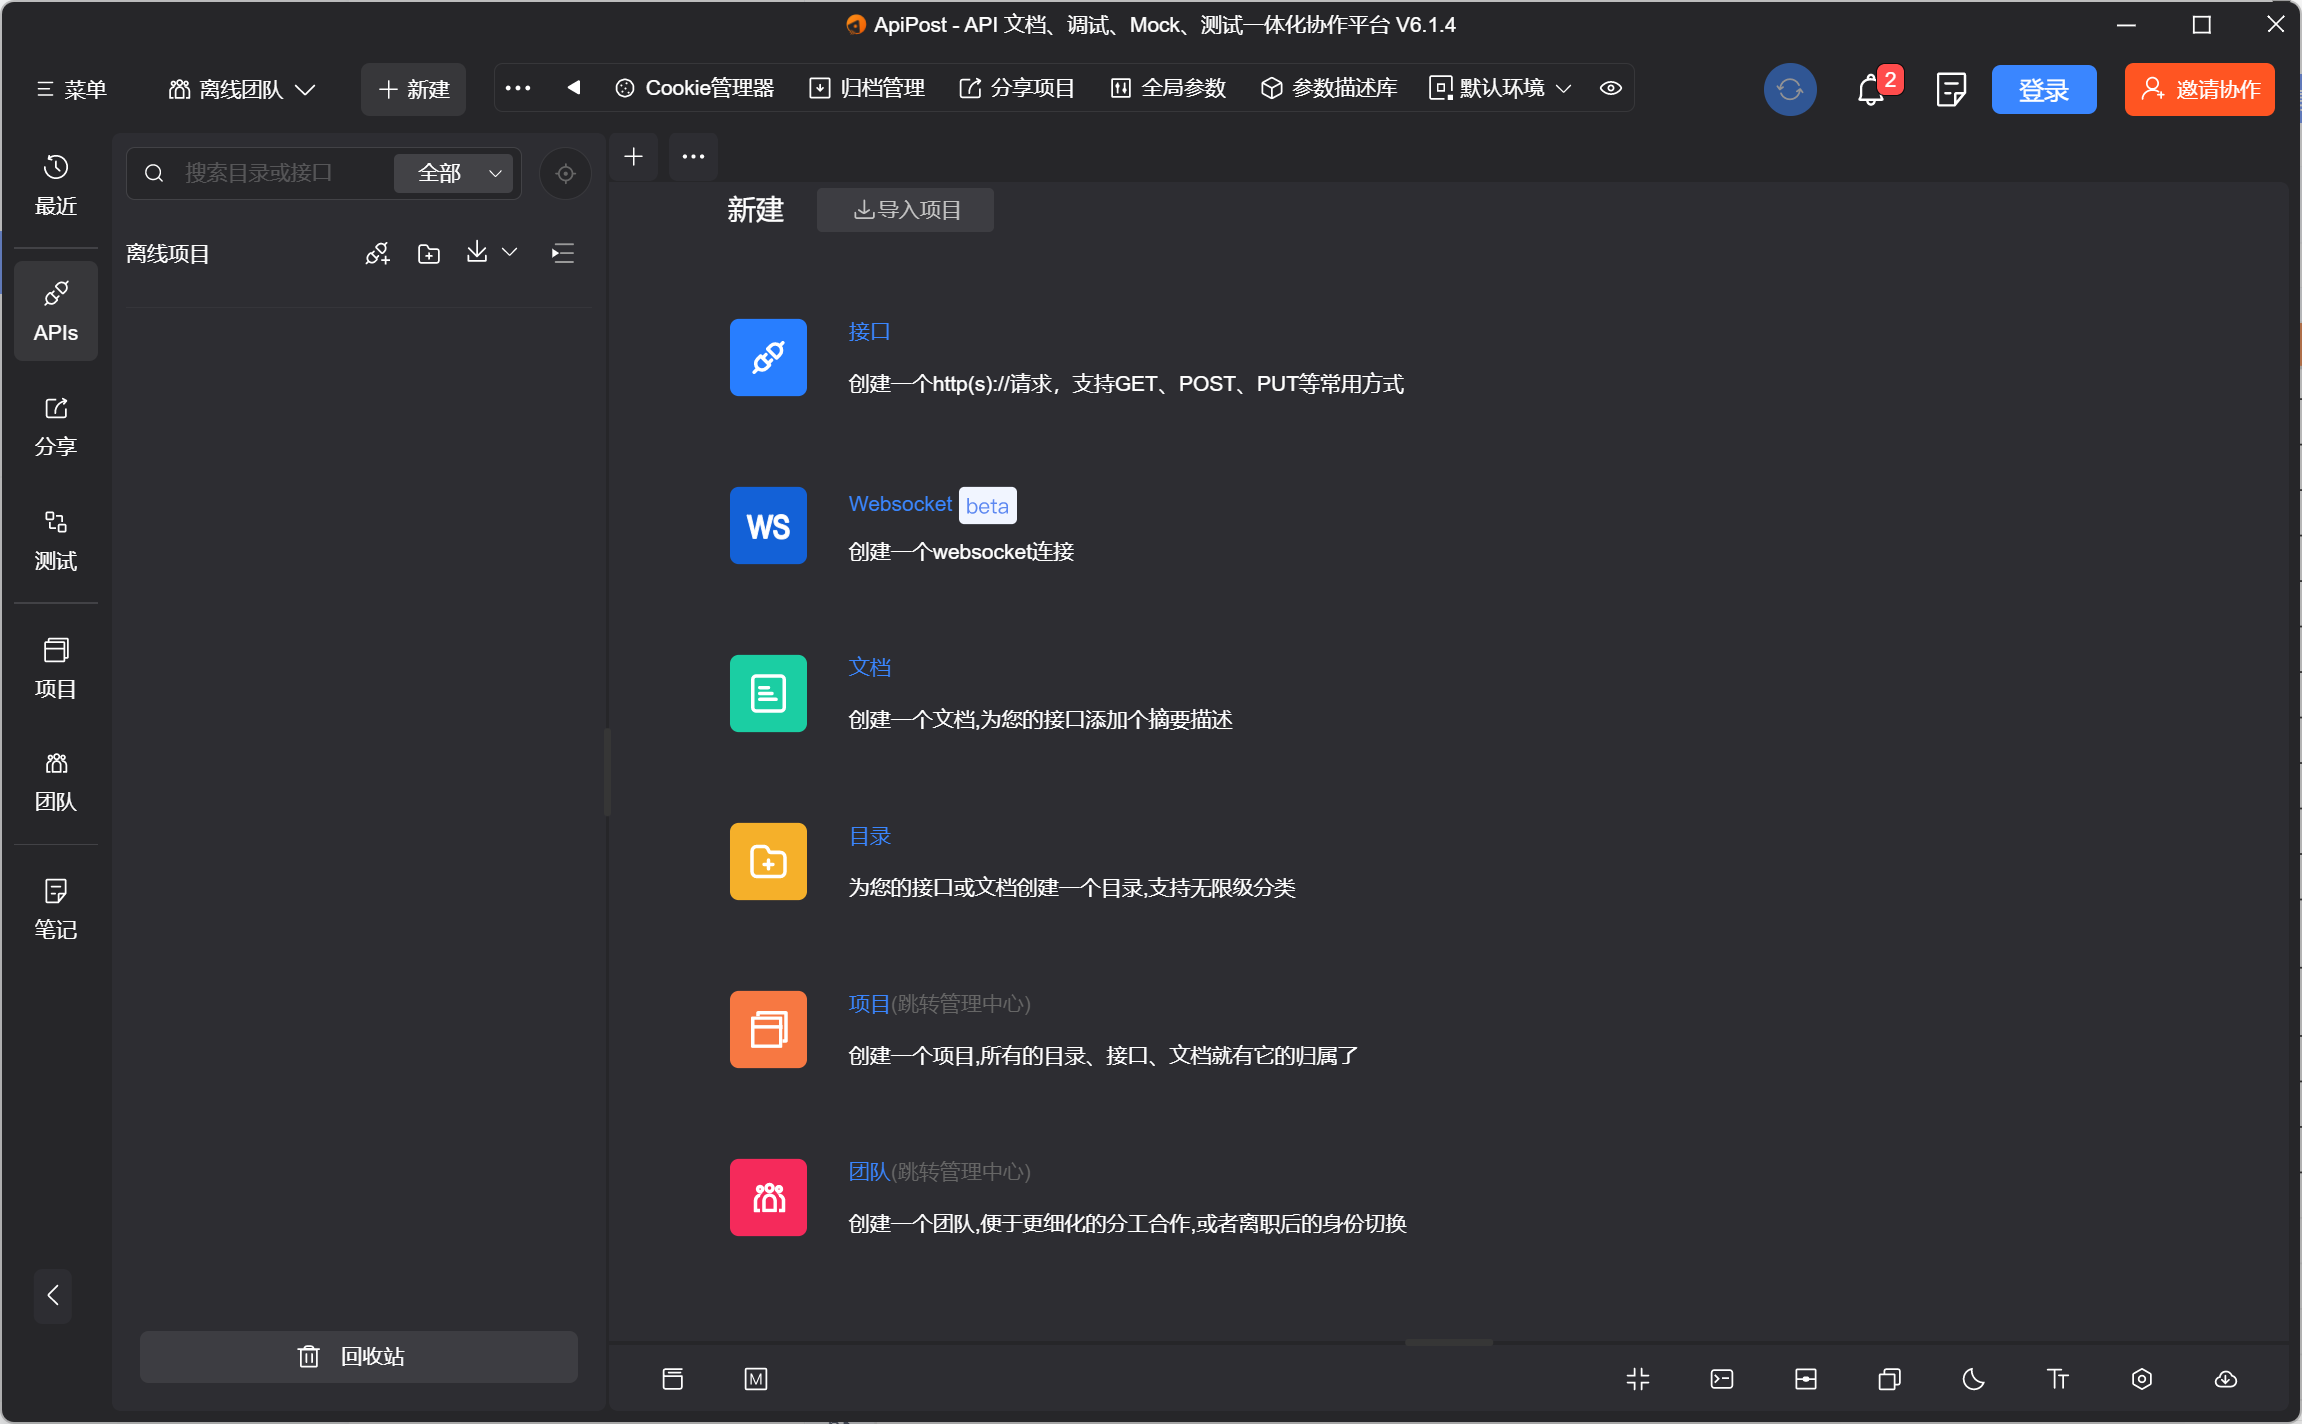Collapse the left sidebar with arrow
Screen dimensions: 2302x1424
tap(53, 1296)
